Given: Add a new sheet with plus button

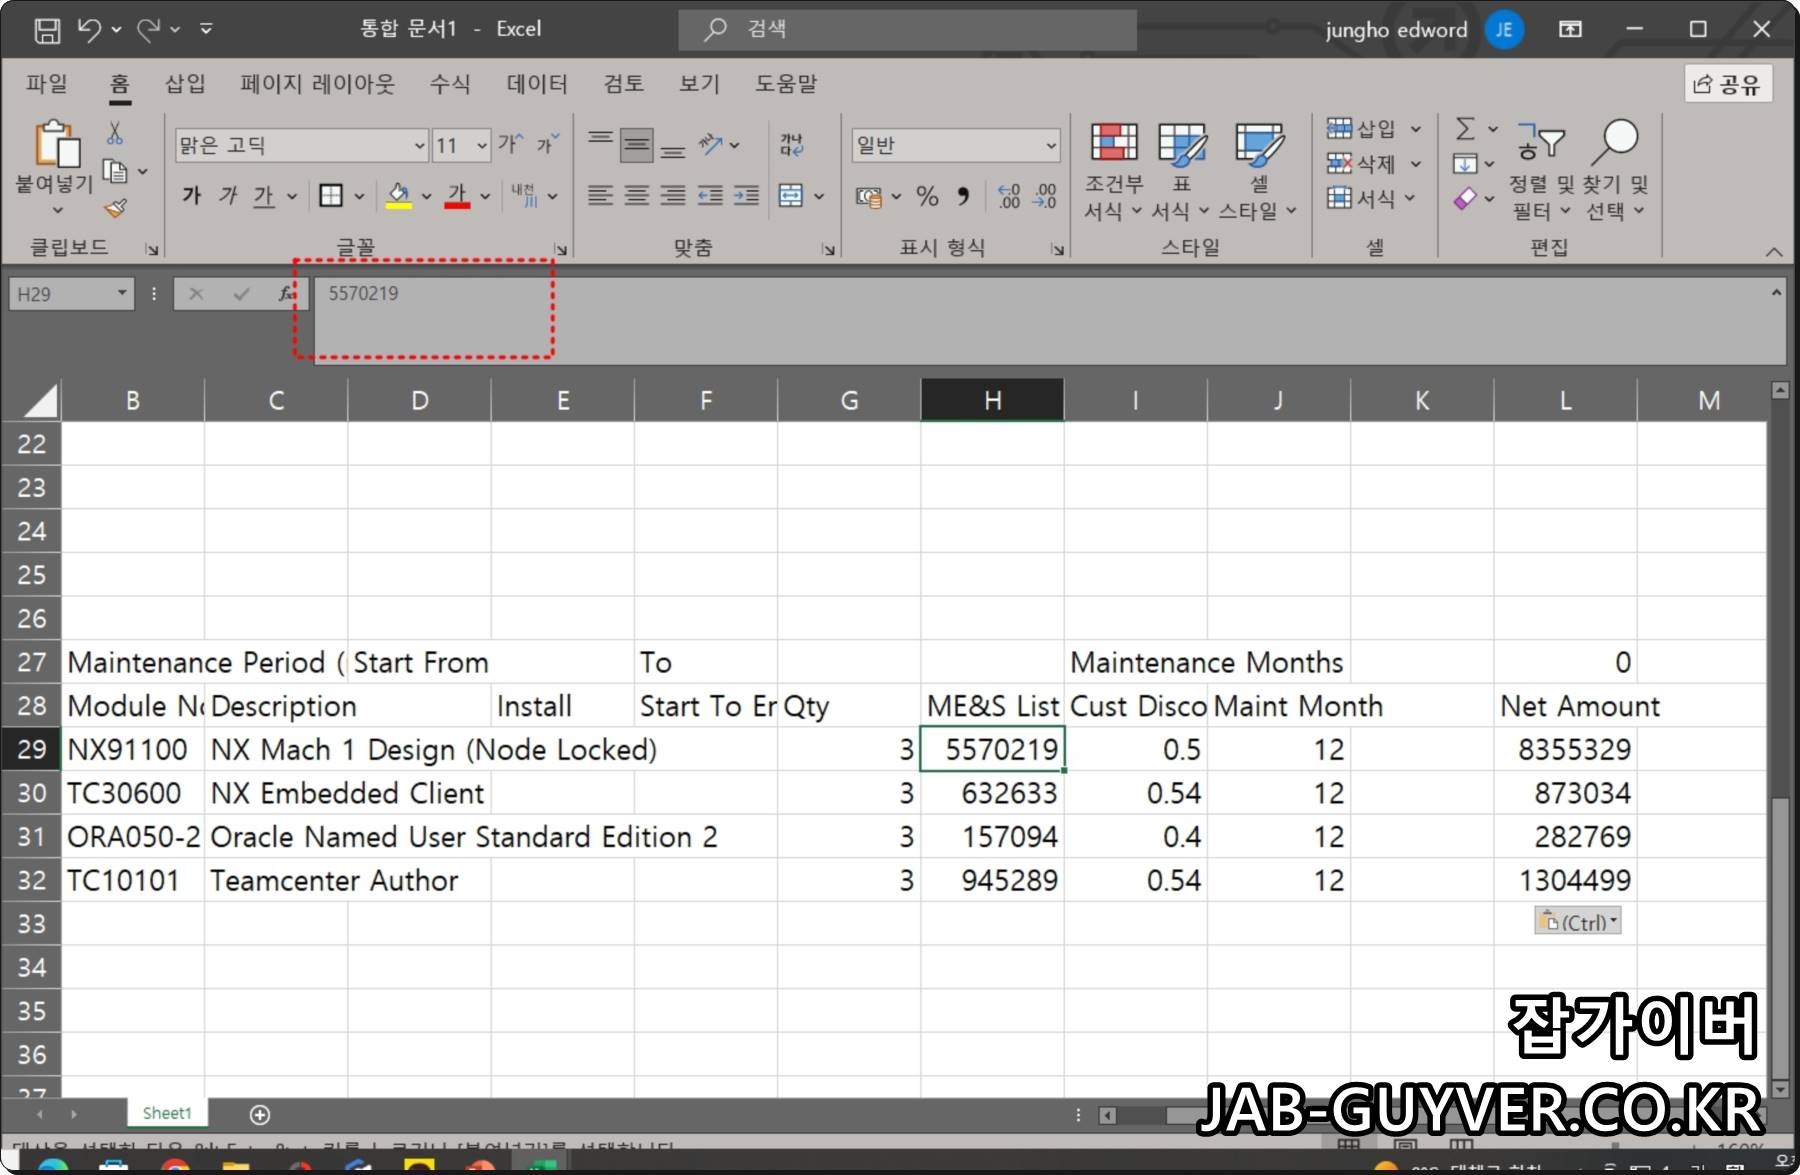Looking at the screenshot, I should tap(260, 1114).
